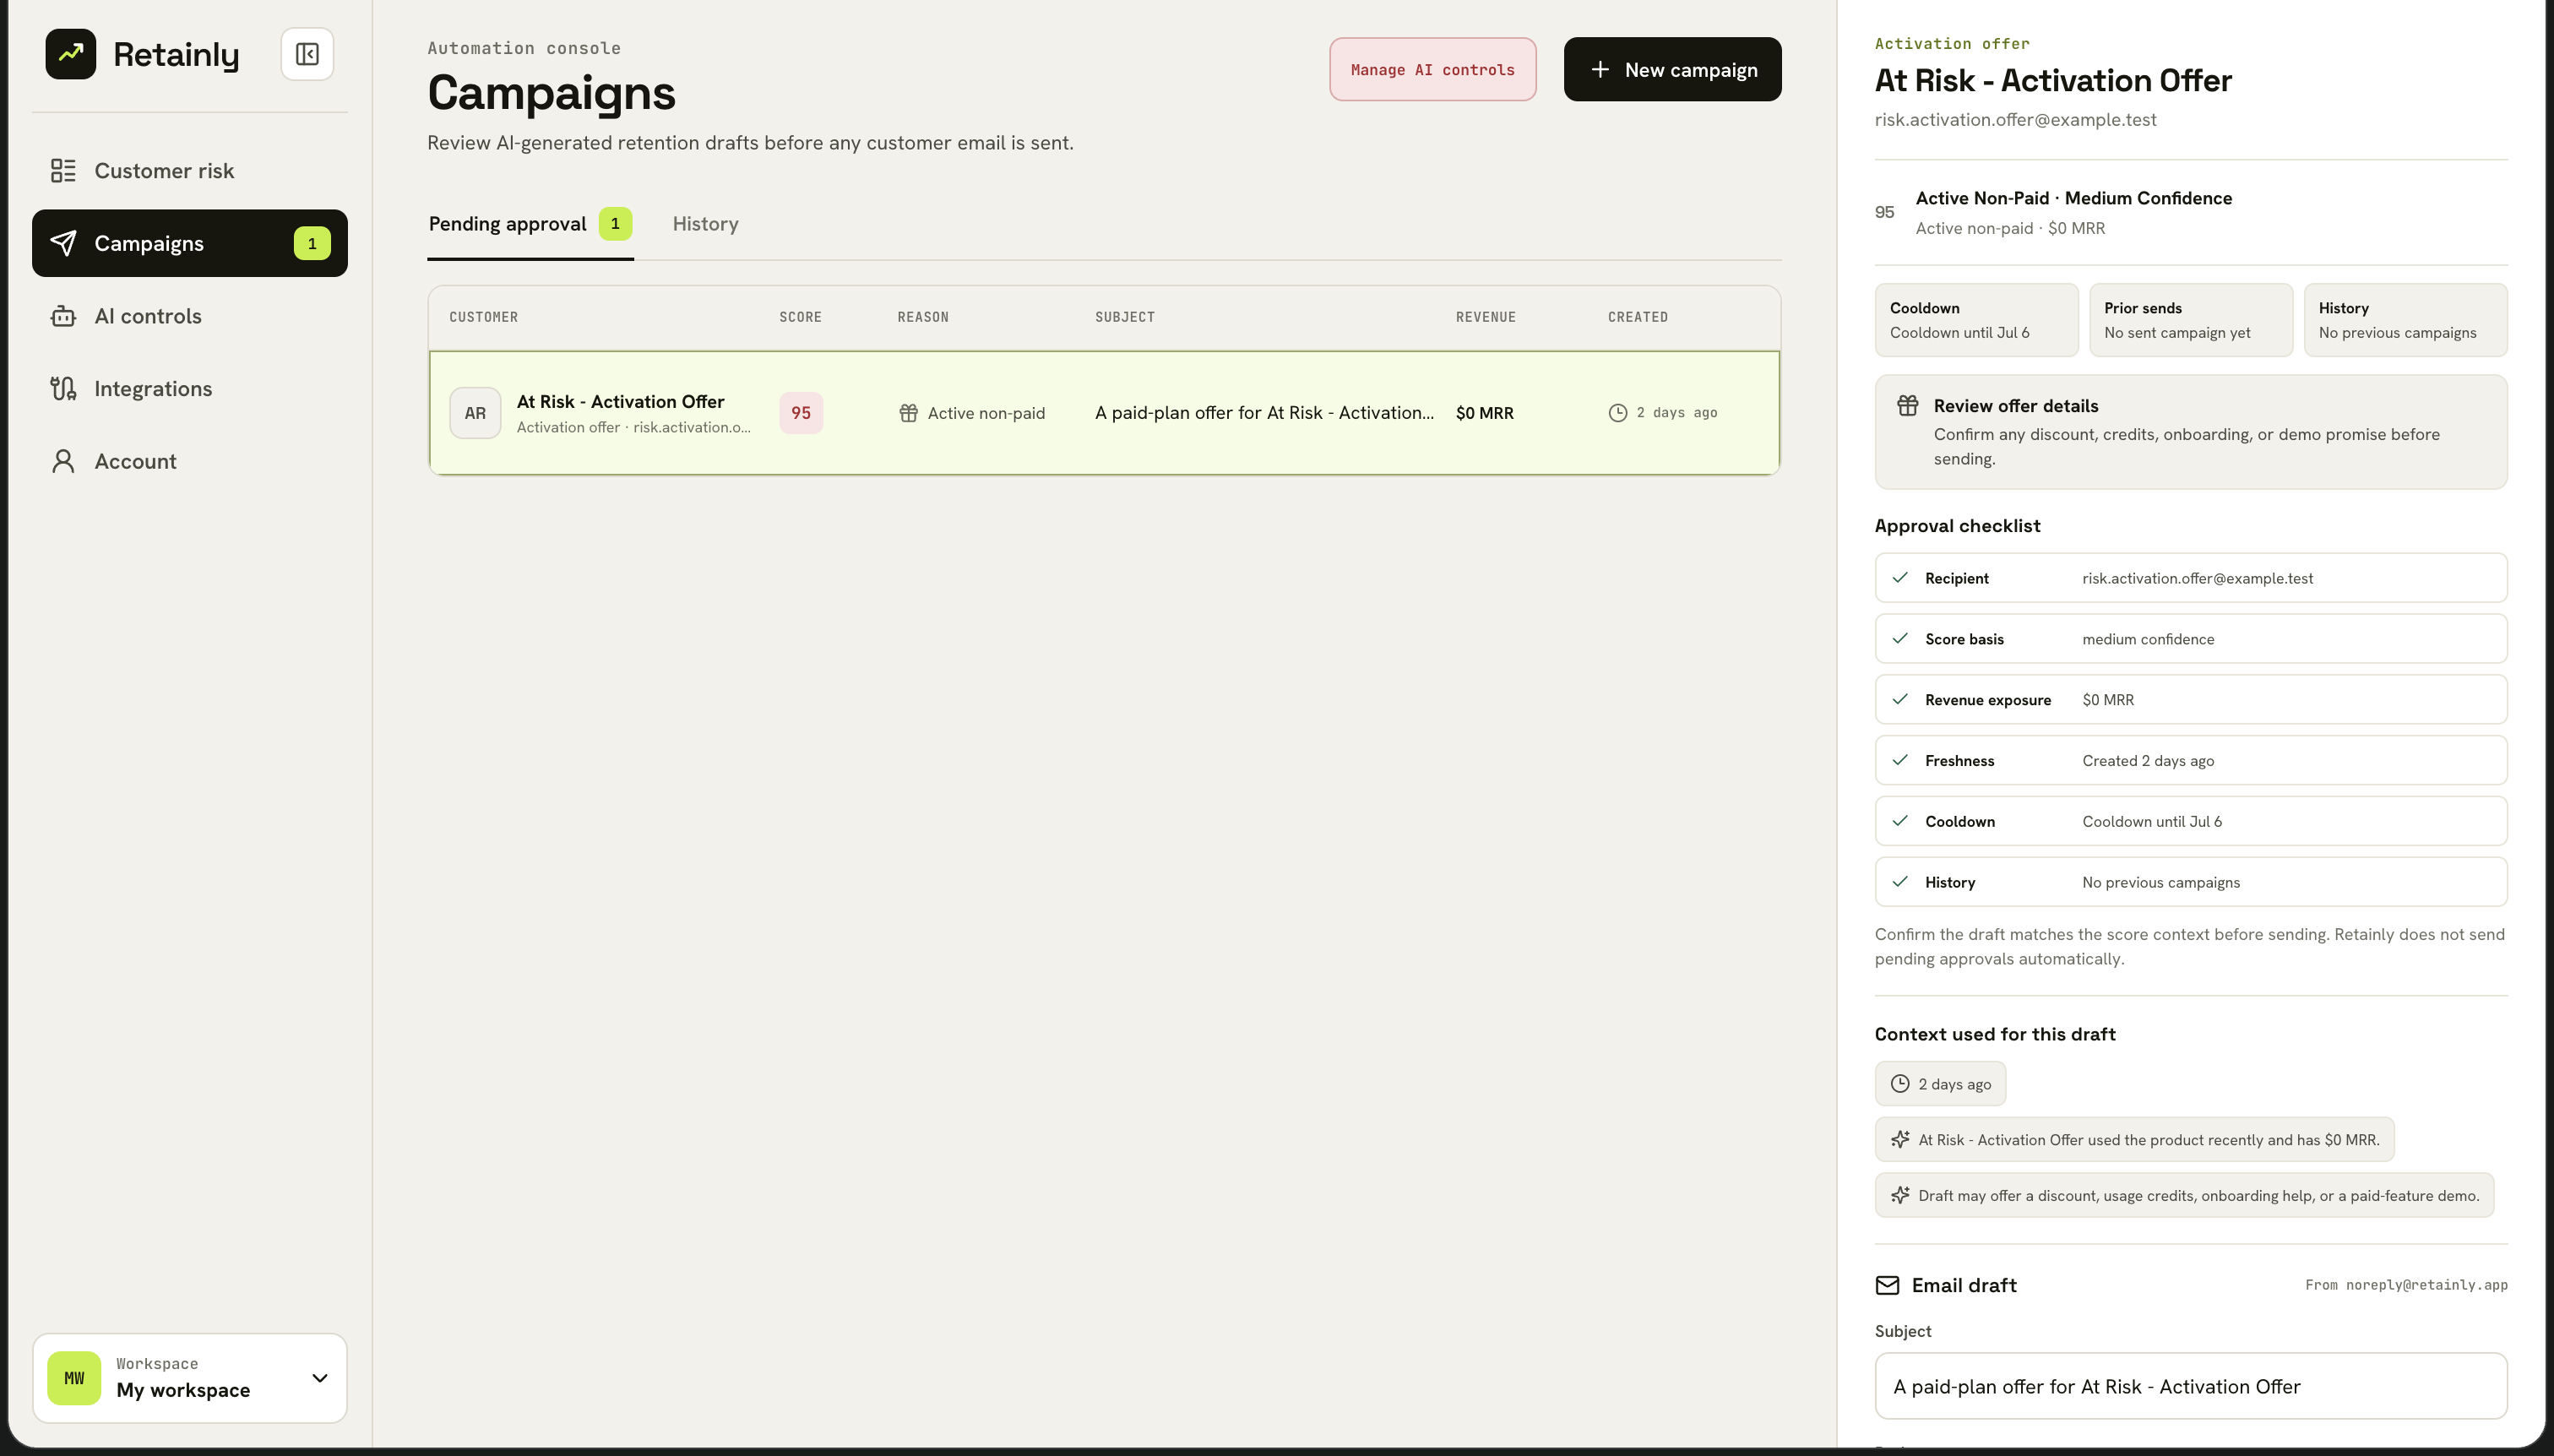The height and width of the screenshot is (1456, 2554).
Task: Go to Campaigns in the sidebar
Action: coord(190,243)
